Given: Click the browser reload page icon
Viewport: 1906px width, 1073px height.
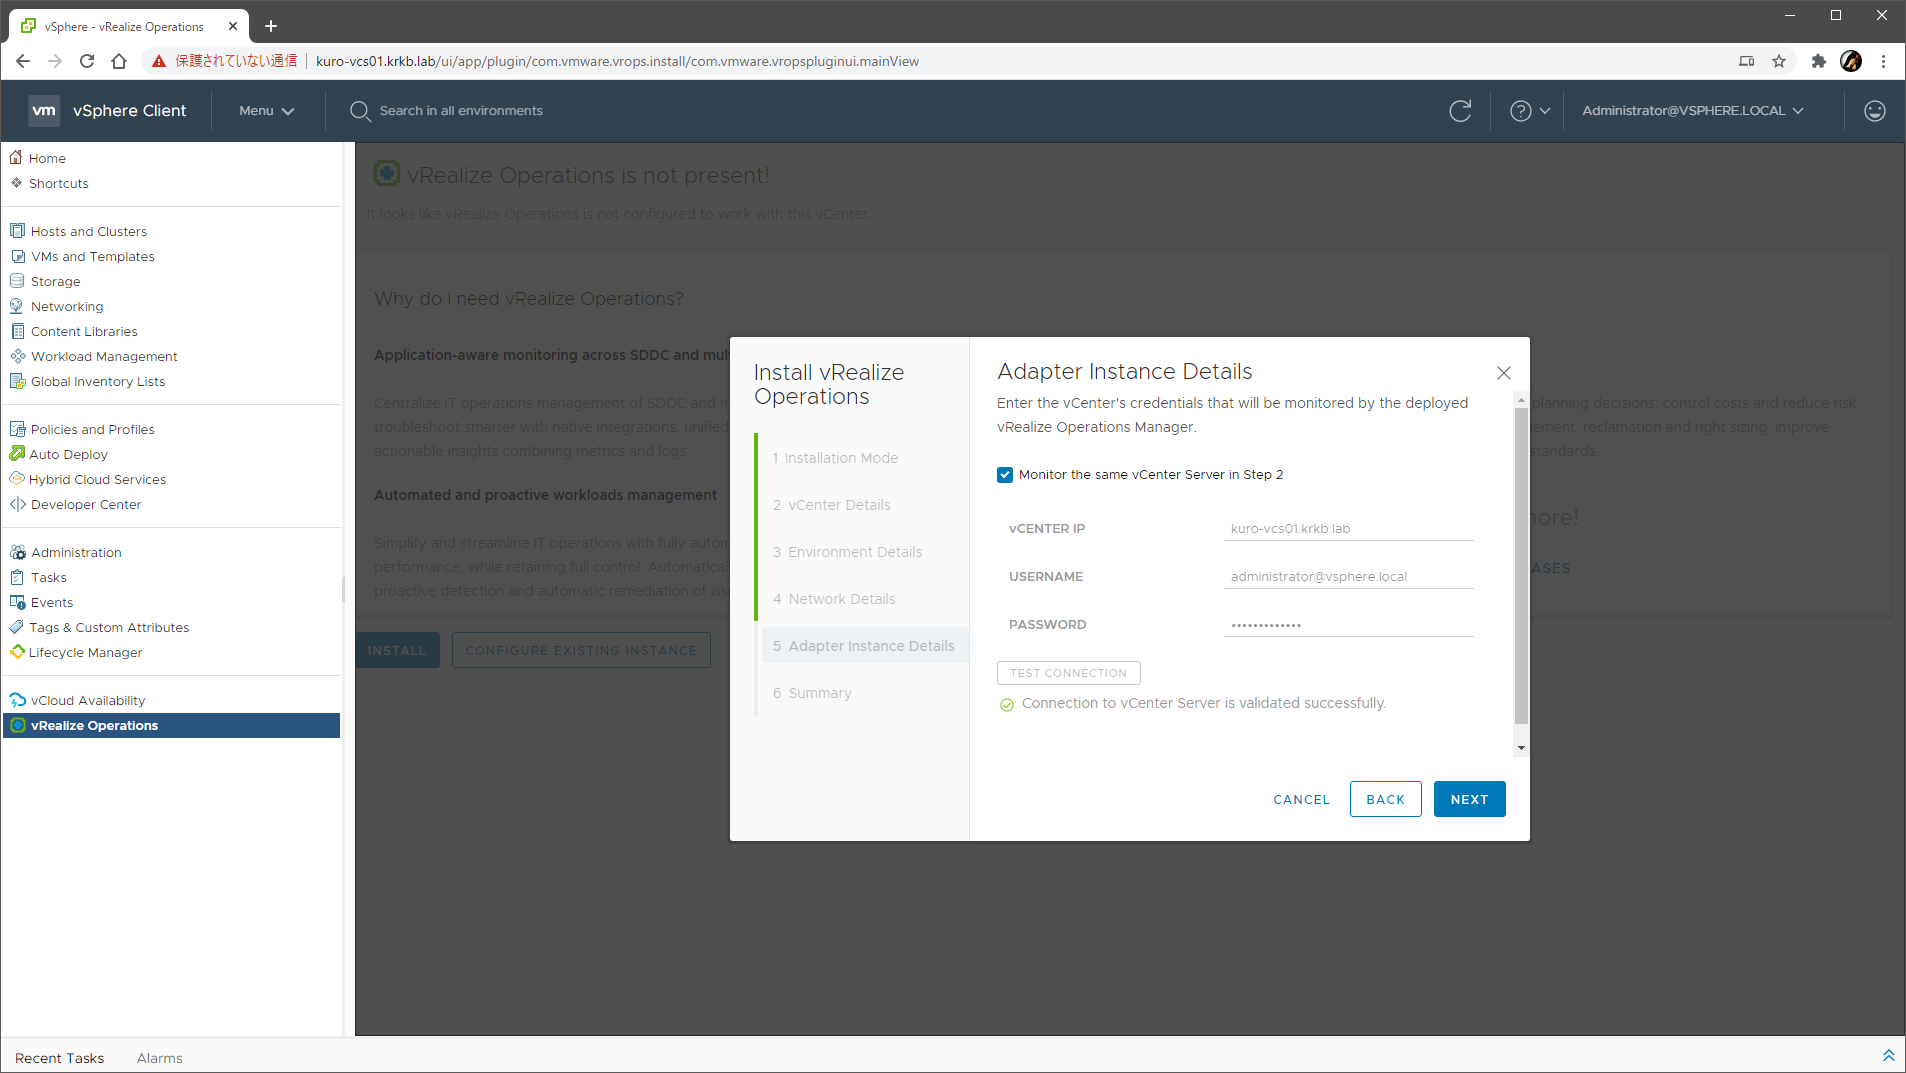Looking at the screenshot, I should click(x=87, y=61).
